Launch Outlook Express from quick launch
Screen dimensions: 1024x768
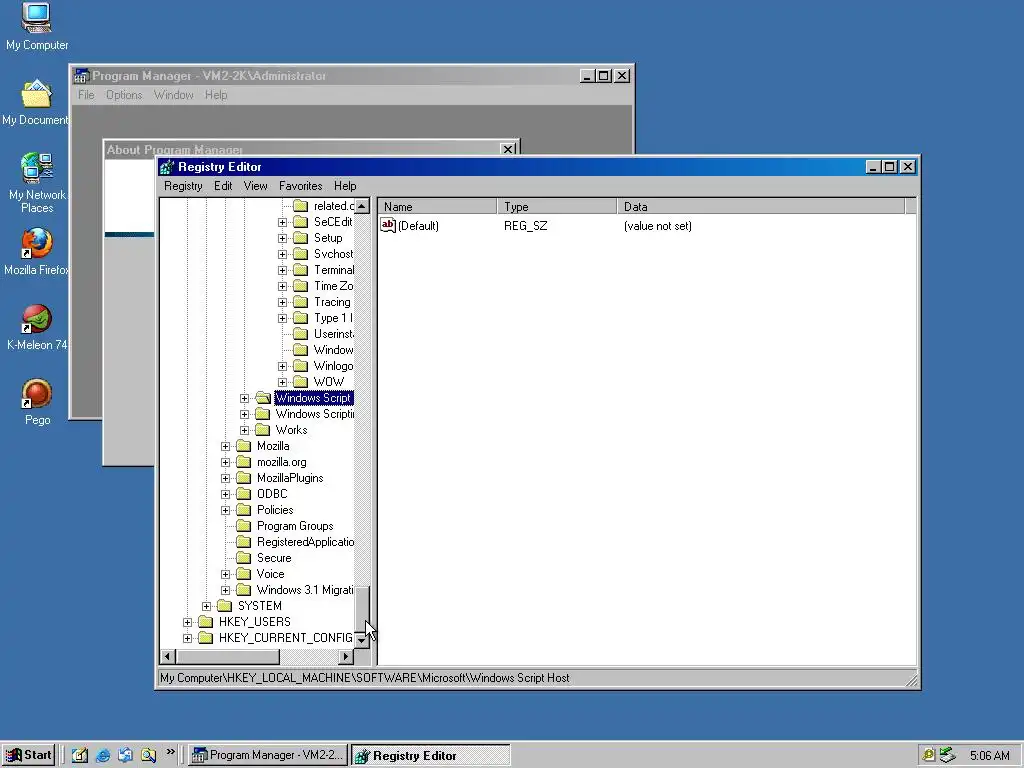[125, 756]
